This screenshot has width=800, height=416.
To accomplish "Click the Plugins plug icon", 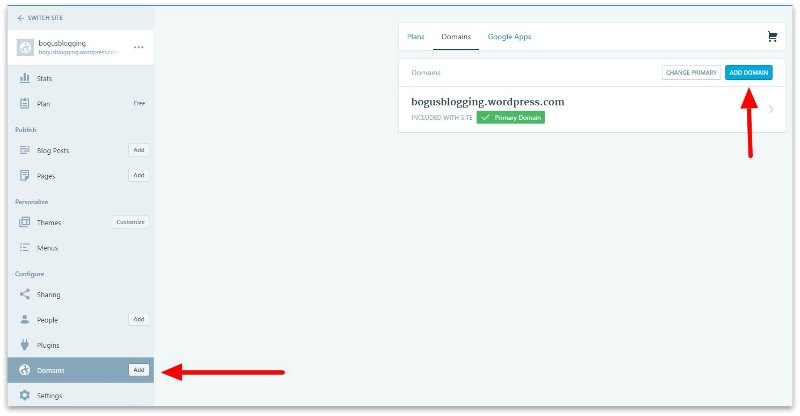I will tap(24, 345).
